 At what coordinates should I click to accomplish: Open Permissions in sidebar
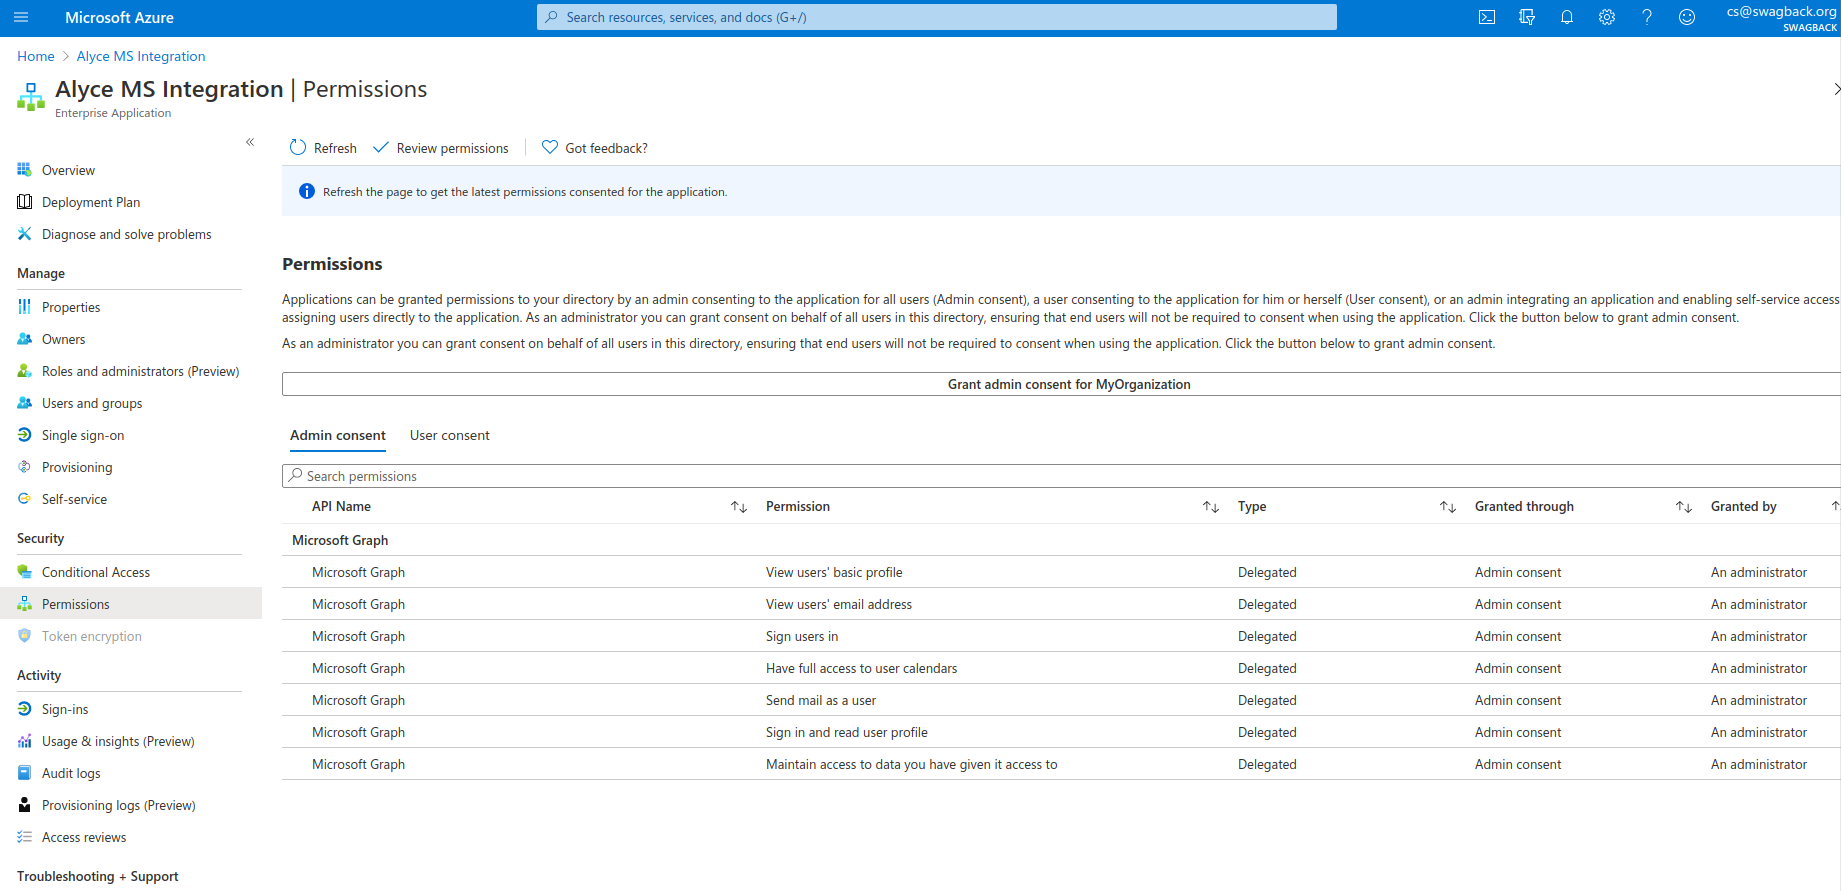pyautogui.click(x=131, y=604)
